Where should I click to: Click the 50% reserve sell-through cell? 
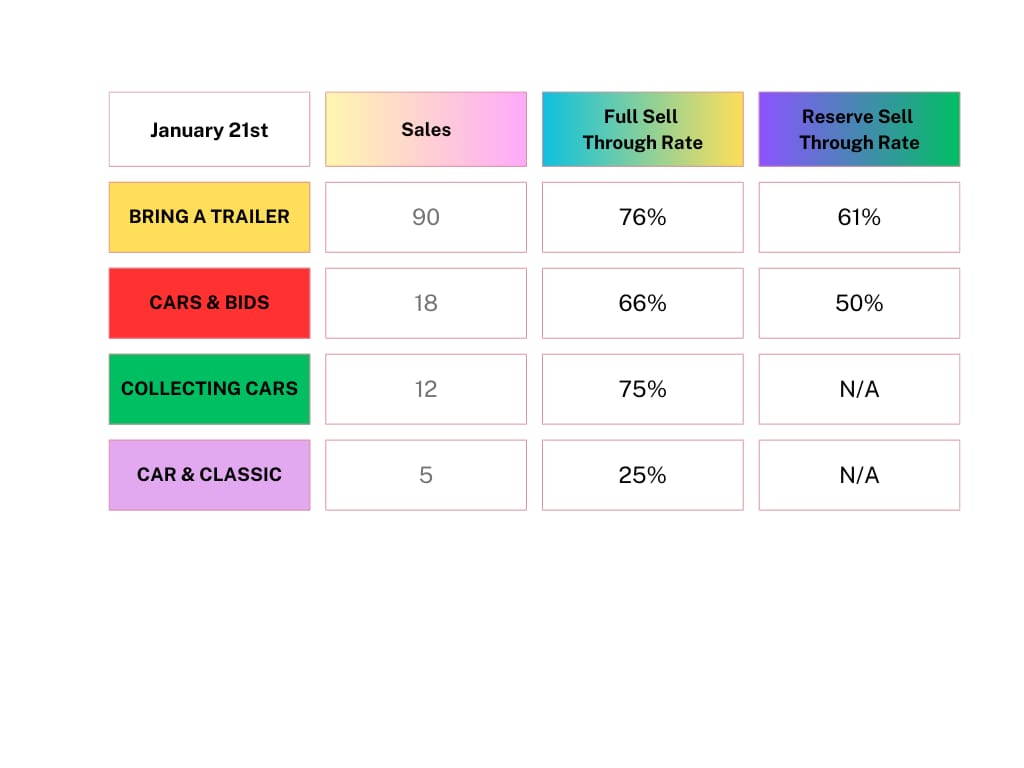pos(859,303)
